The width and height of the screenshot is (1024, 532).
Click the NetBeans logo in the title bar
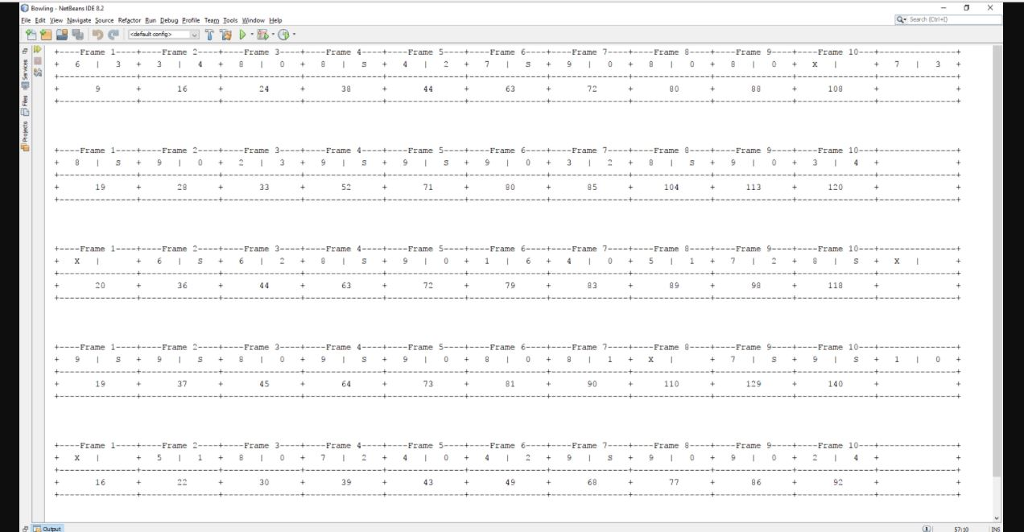click(25, 8)
